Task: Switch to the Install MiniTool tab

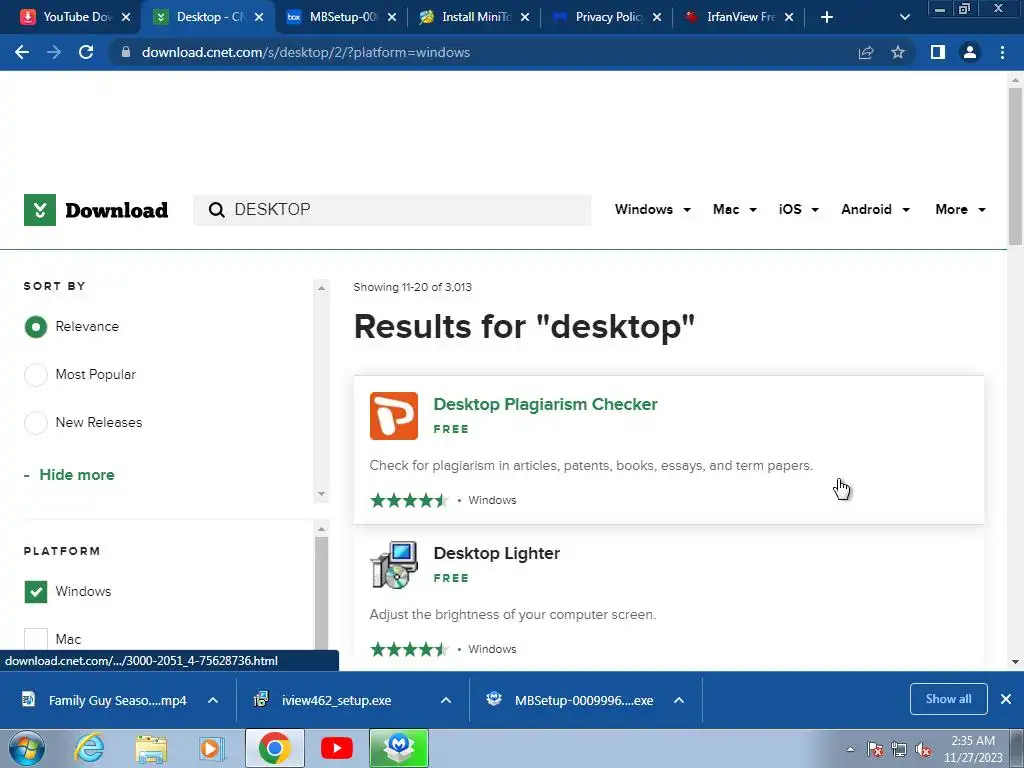Action: (474, 17)
